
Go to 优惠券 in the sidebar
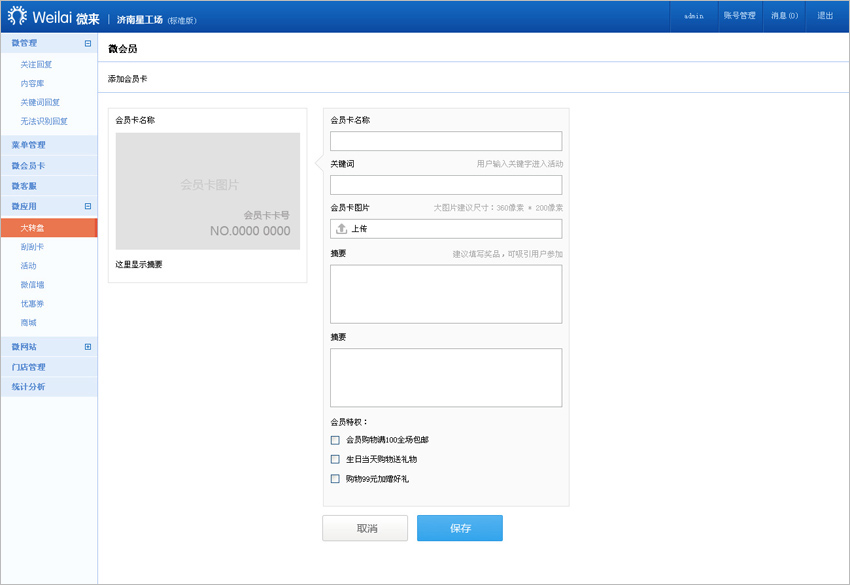(32, 304)
